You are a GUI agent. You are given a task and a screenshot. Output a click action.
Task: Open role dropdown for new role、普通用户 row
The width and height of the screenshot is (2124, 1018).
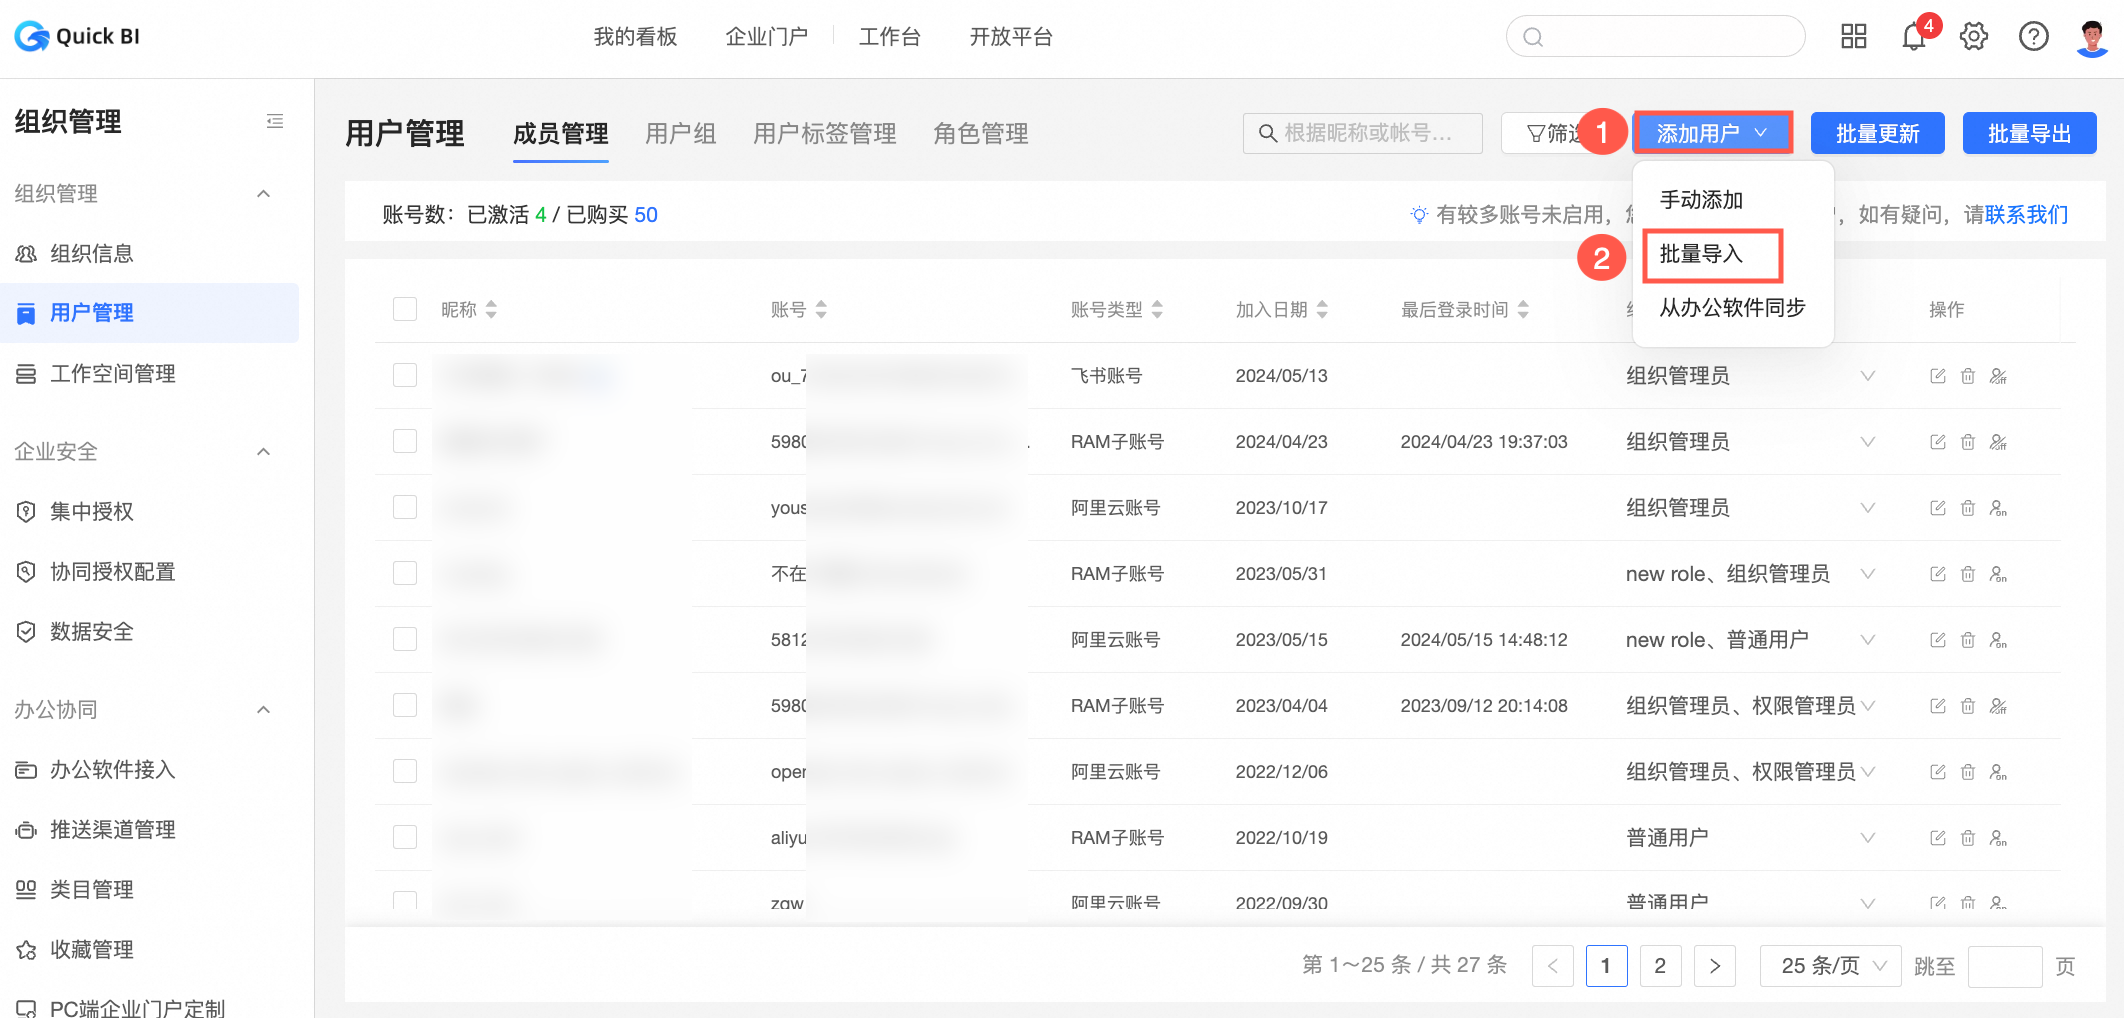(x=1867, y=640)
